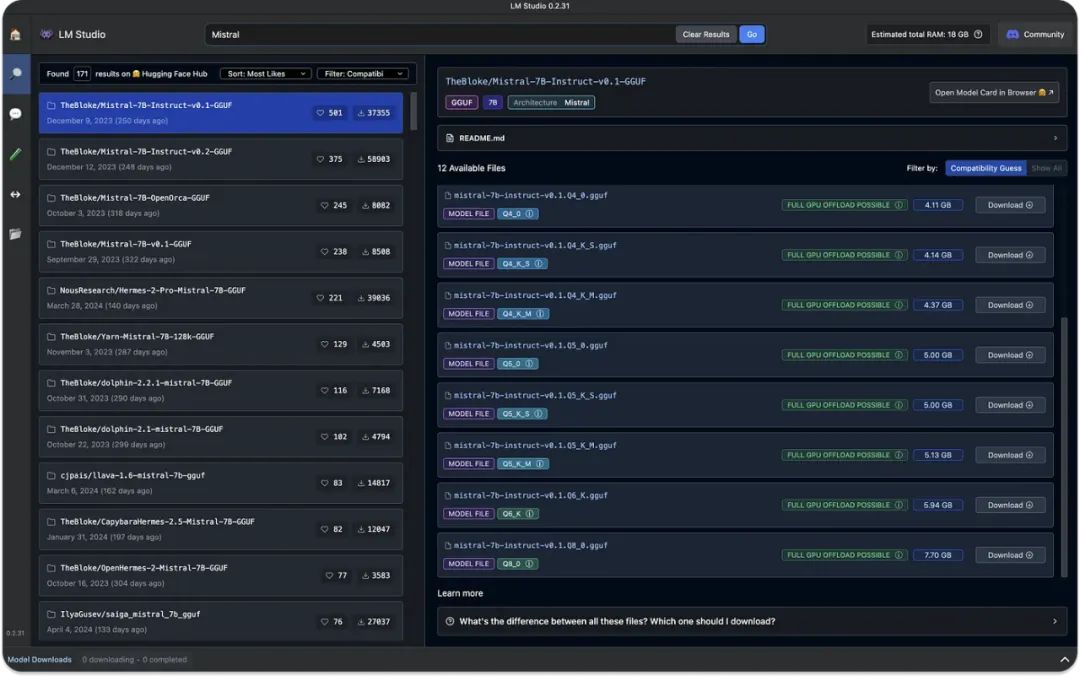Click Estimated total RAM: 18 GB text
This screenshot has width=1080, height=676.
[x=920, y=34]
